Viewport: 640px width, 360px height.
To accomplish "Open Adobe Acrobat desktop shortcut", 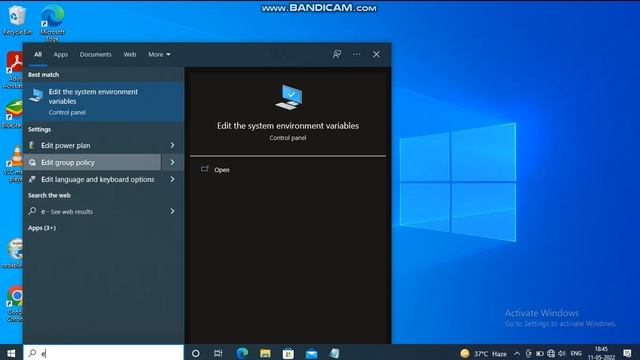I will (14, 70).
